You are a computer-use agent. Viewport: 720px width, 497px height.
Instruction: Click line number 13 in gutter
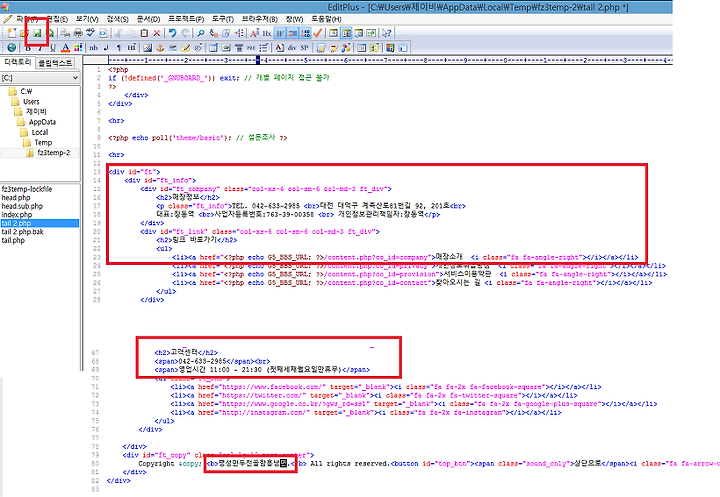tap(97, 172)
